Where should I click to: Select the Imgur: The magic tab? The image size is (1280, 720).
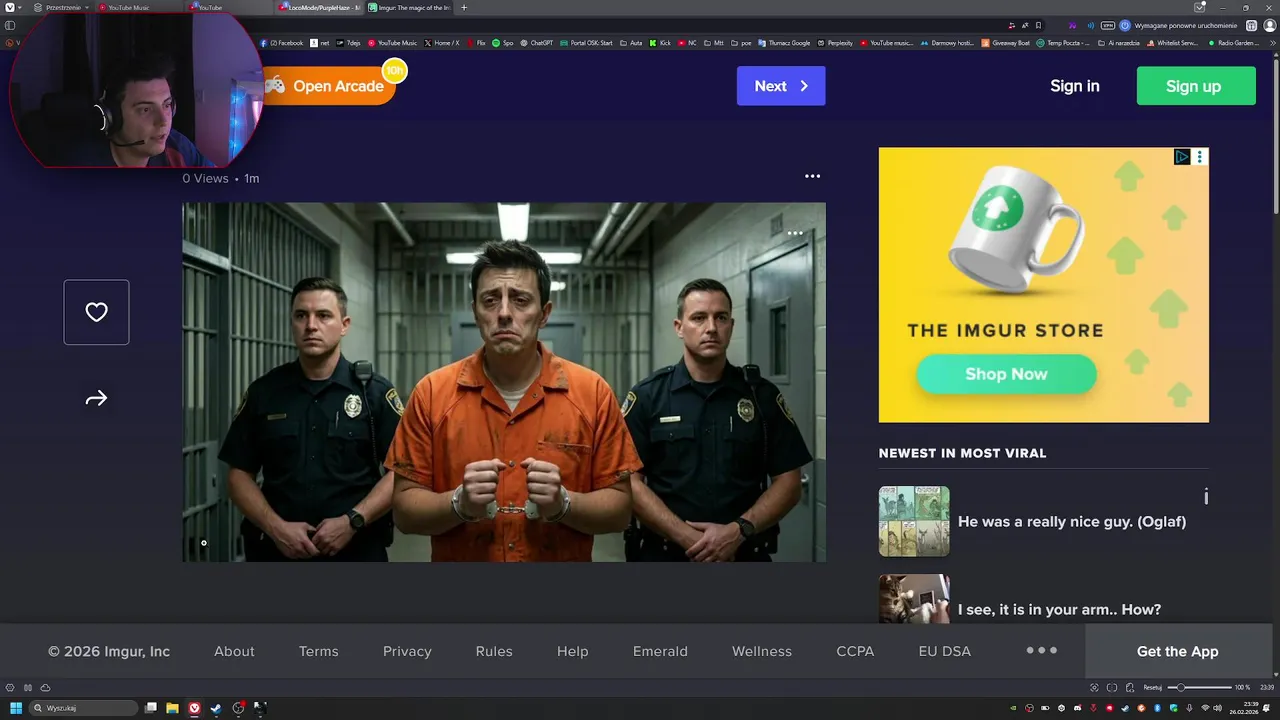coord(410,7)
